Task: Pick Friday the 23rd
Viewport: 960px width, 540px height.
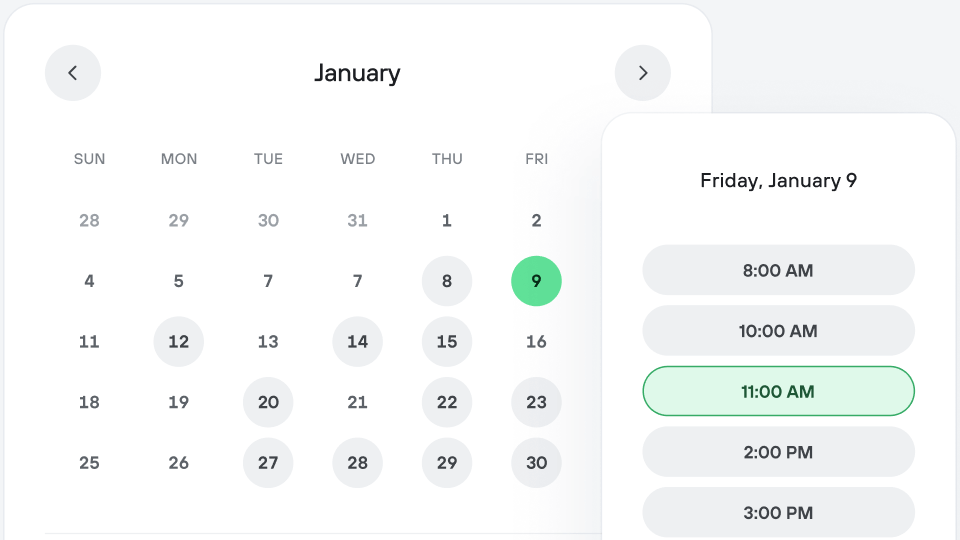Action: (536, 402)
